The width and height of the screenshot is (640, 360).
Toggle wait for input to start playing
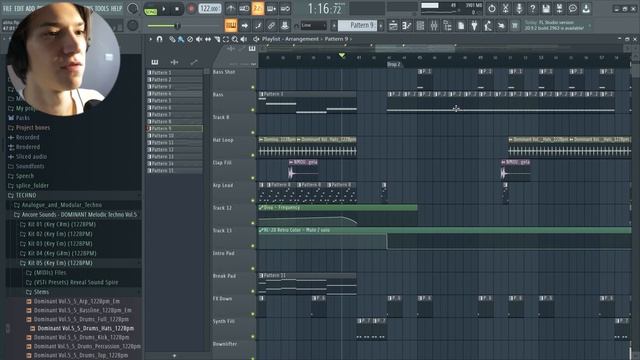click(x=244, y=9)
